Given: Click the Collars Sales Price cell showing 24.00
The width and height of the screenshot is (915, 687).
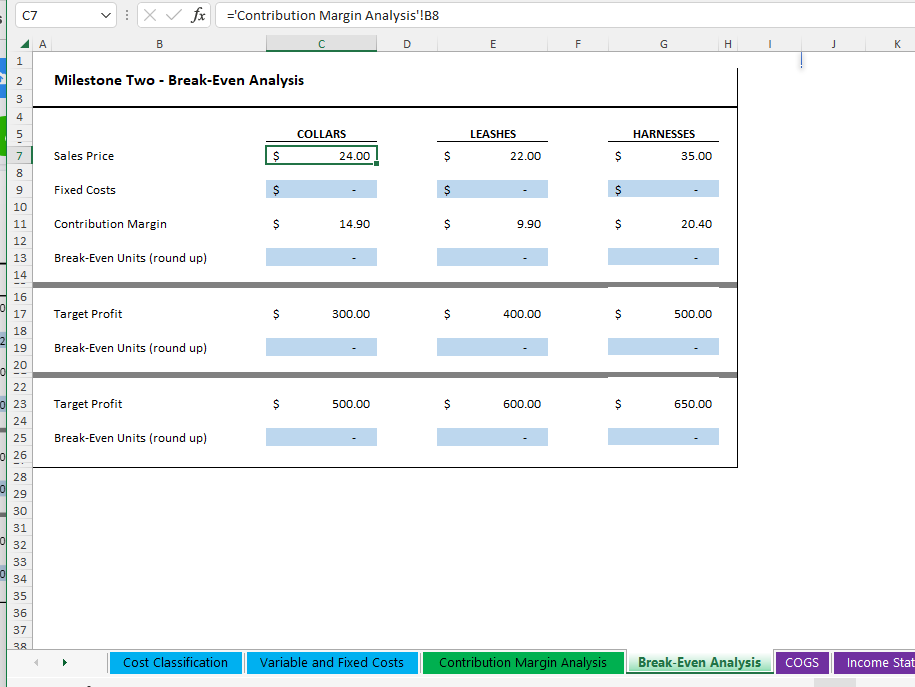Looking at the screenshot, I should (320, 155).
